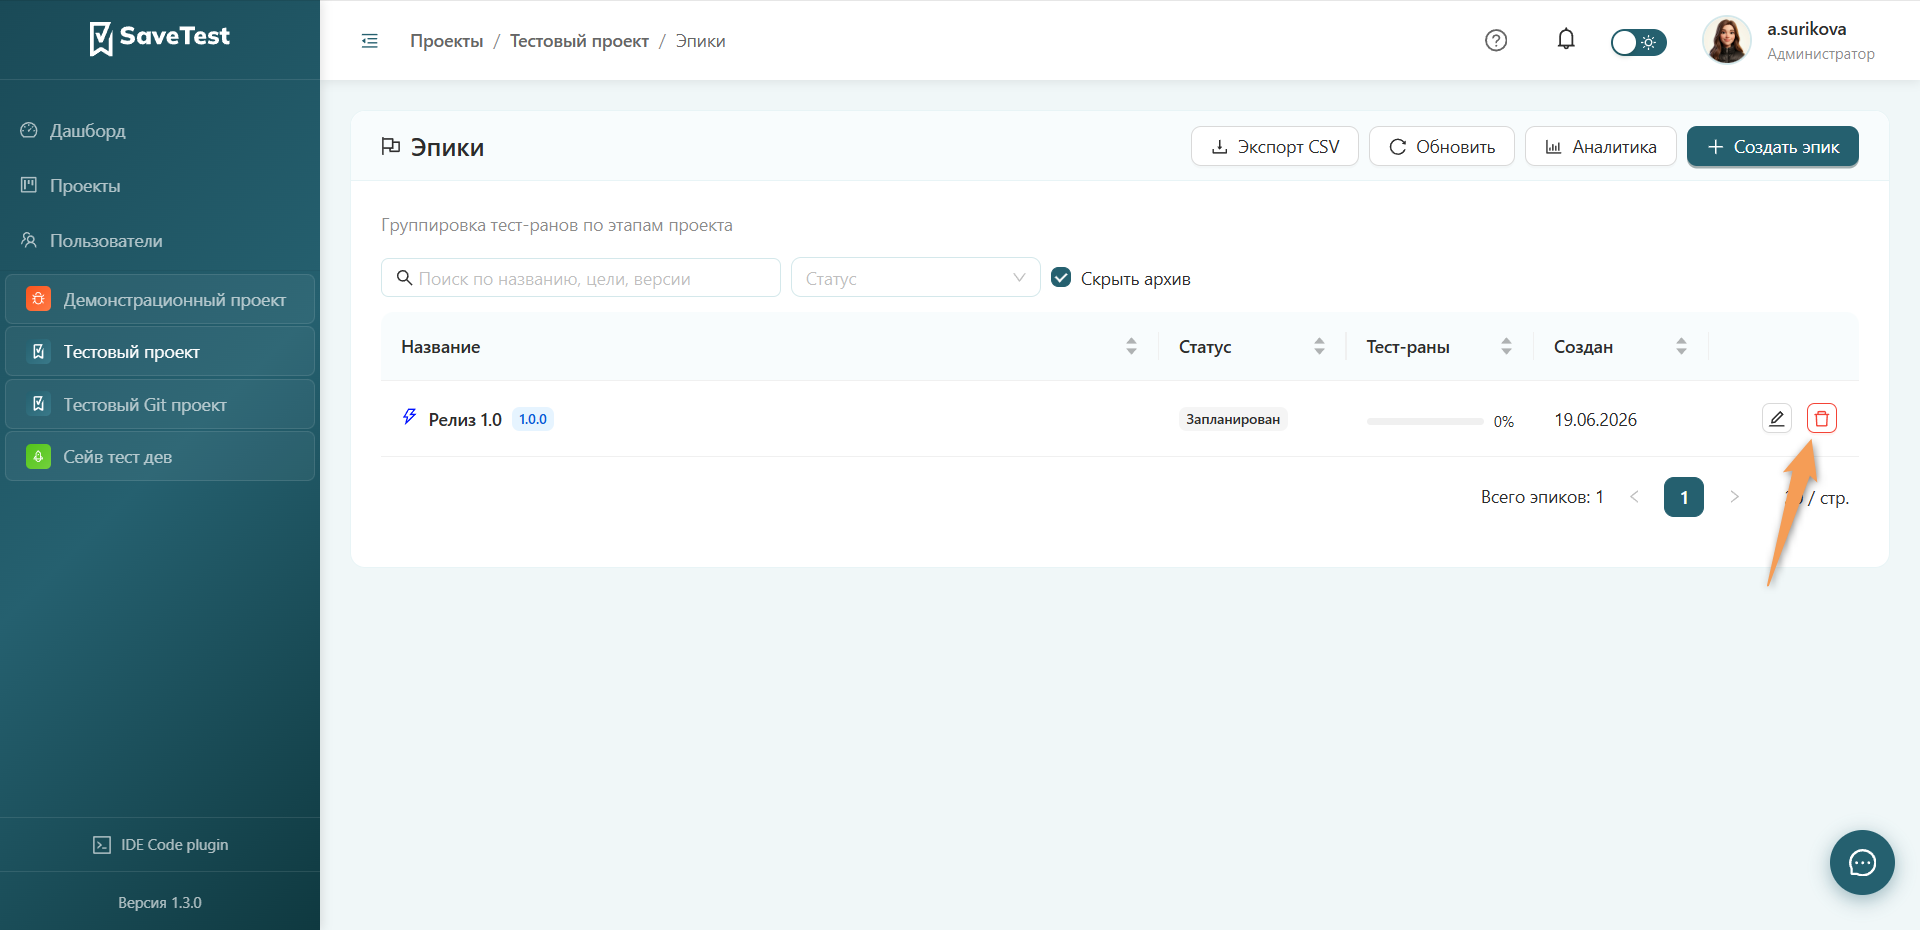Delete the Релиз 1.0 epic via trash icon

coord(1822,419)
